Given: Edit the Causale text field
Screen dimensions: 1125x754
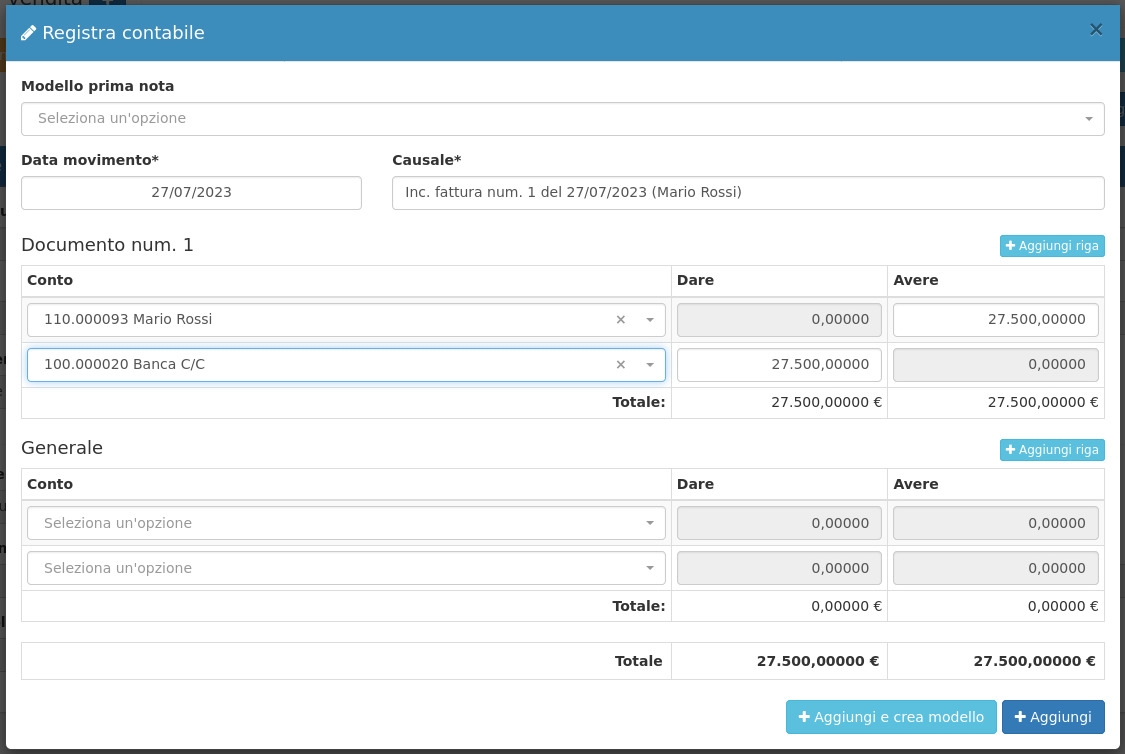Looking at the screenshot, I should [x=747, y=193].
